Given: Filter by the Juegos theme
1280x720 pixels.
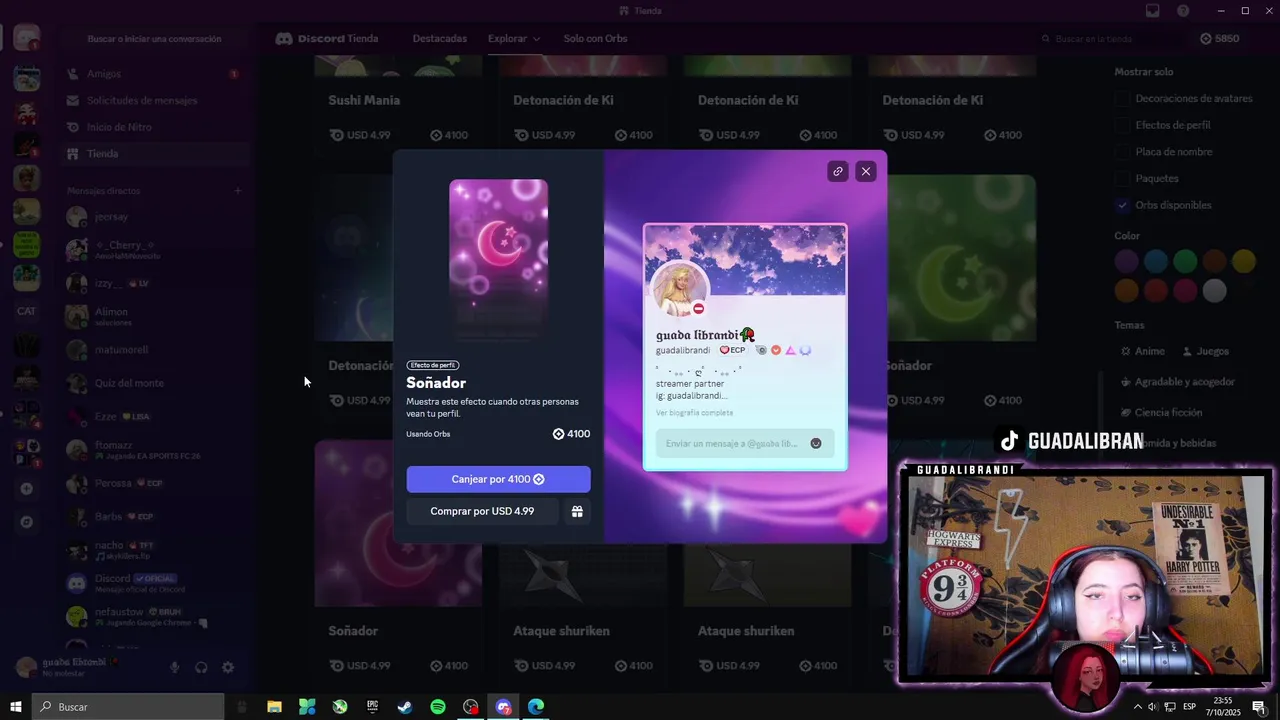Looking at the screenshot, I should tap(1206, 351).
